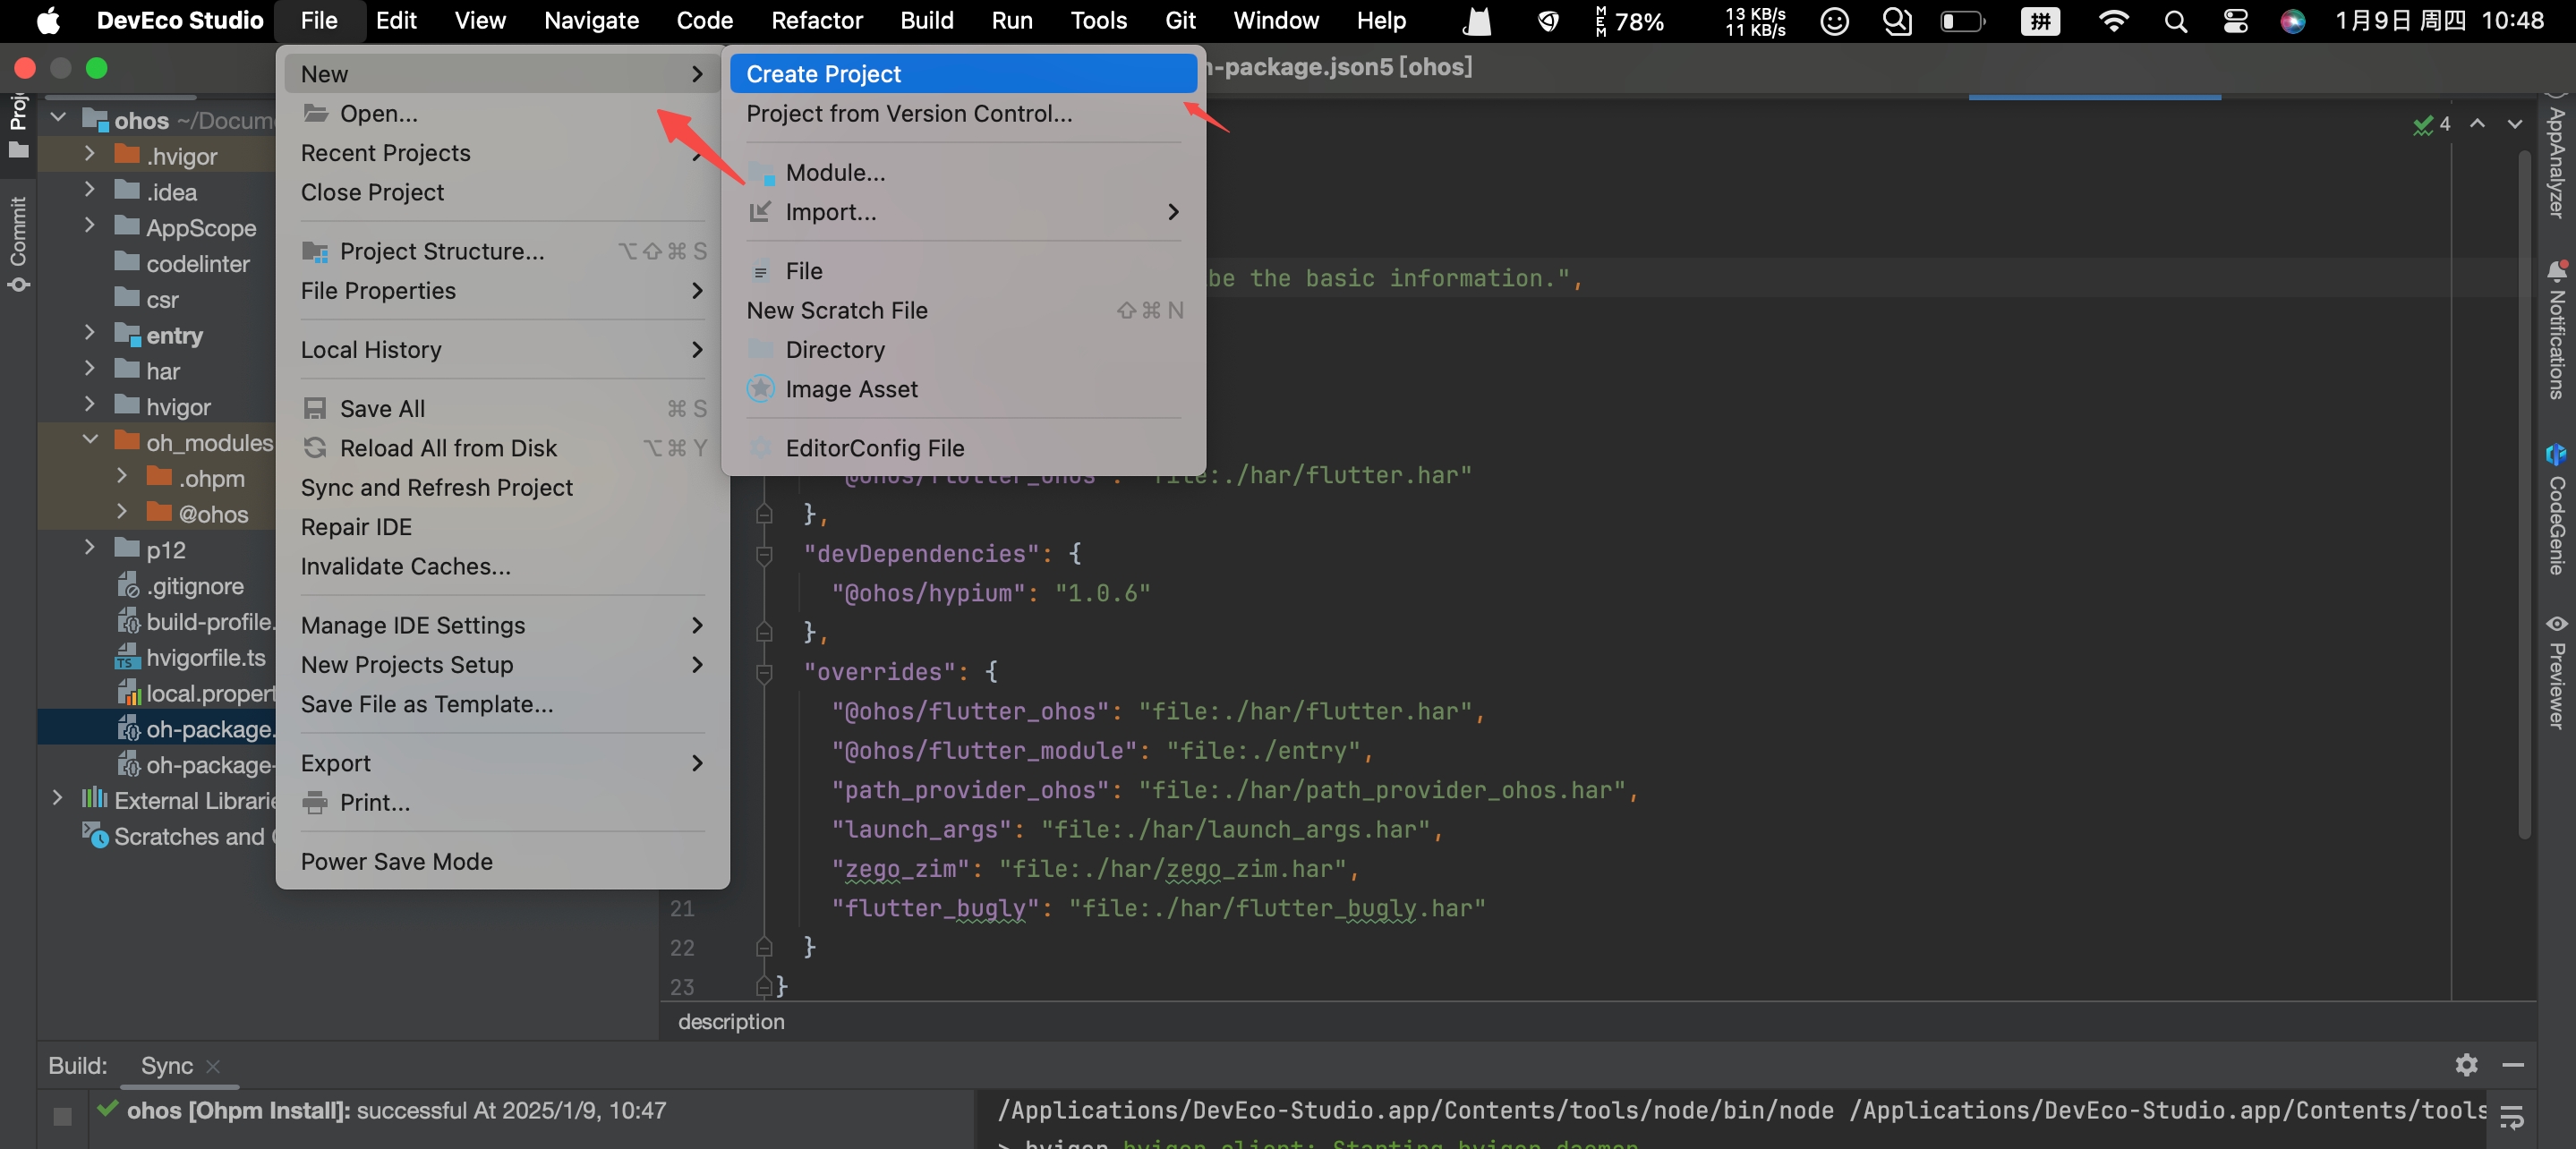Click the stop square in Build panel
Image resolution: width=2576 pixels, height=1149 pixels.
click(x=62, y=1116)
